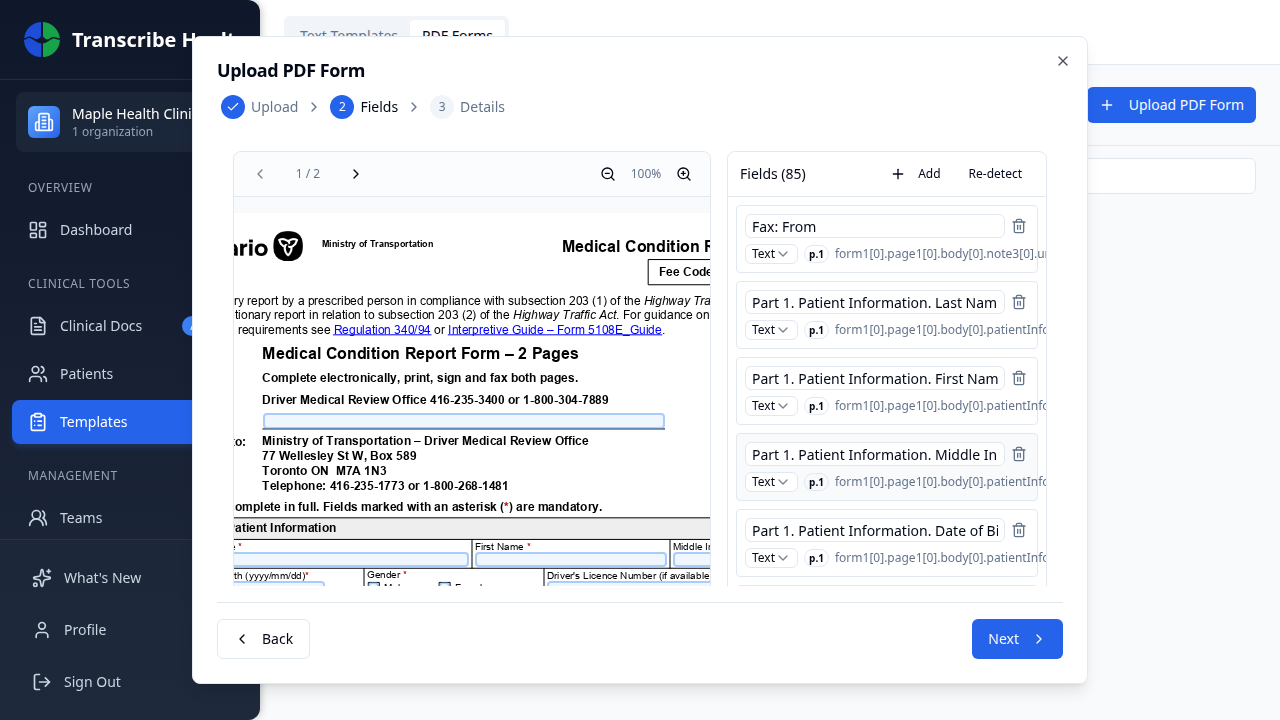Image resolution: width=1280 pixels, height=720 pixels.
Task: Go to the next PDF page
Action: (356, 173)
